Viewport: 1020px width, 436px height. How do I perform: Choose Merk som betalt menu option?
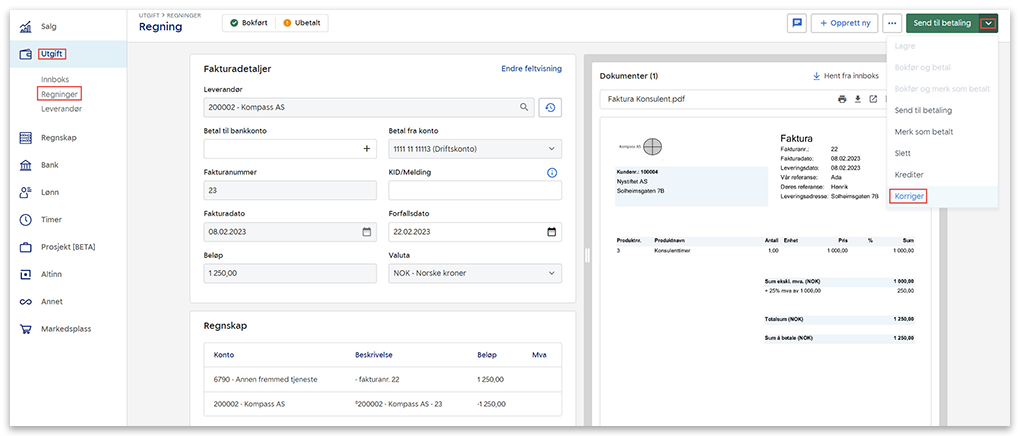[922, 132]
